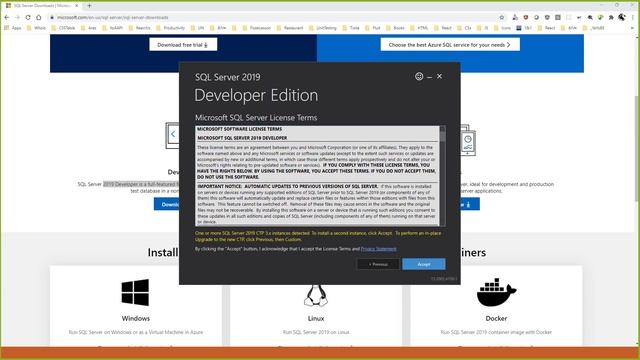Open the Privacy Statement link
The height and width of the screenshot is (360, 640).
(378, 249)
